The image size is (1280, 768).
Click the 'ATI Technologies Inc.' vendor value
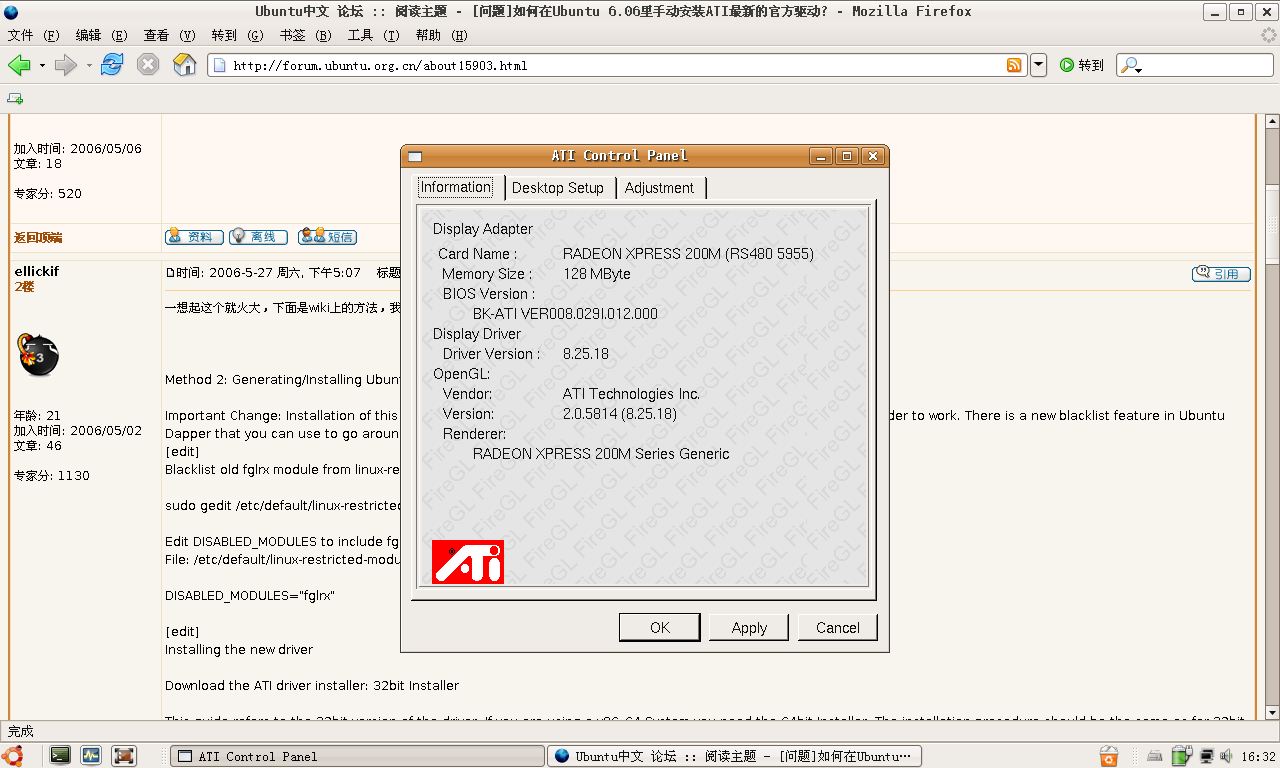click(x=631, y=394)
